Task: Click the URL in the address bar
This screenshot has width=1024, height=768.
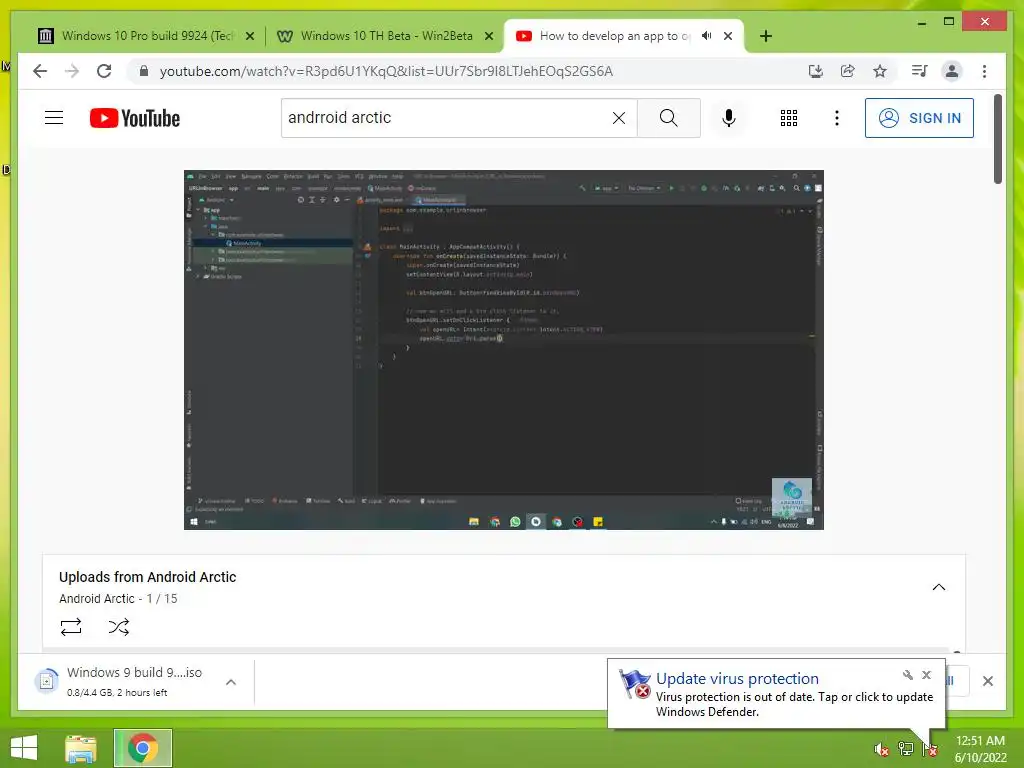Action: click(386, 71)
